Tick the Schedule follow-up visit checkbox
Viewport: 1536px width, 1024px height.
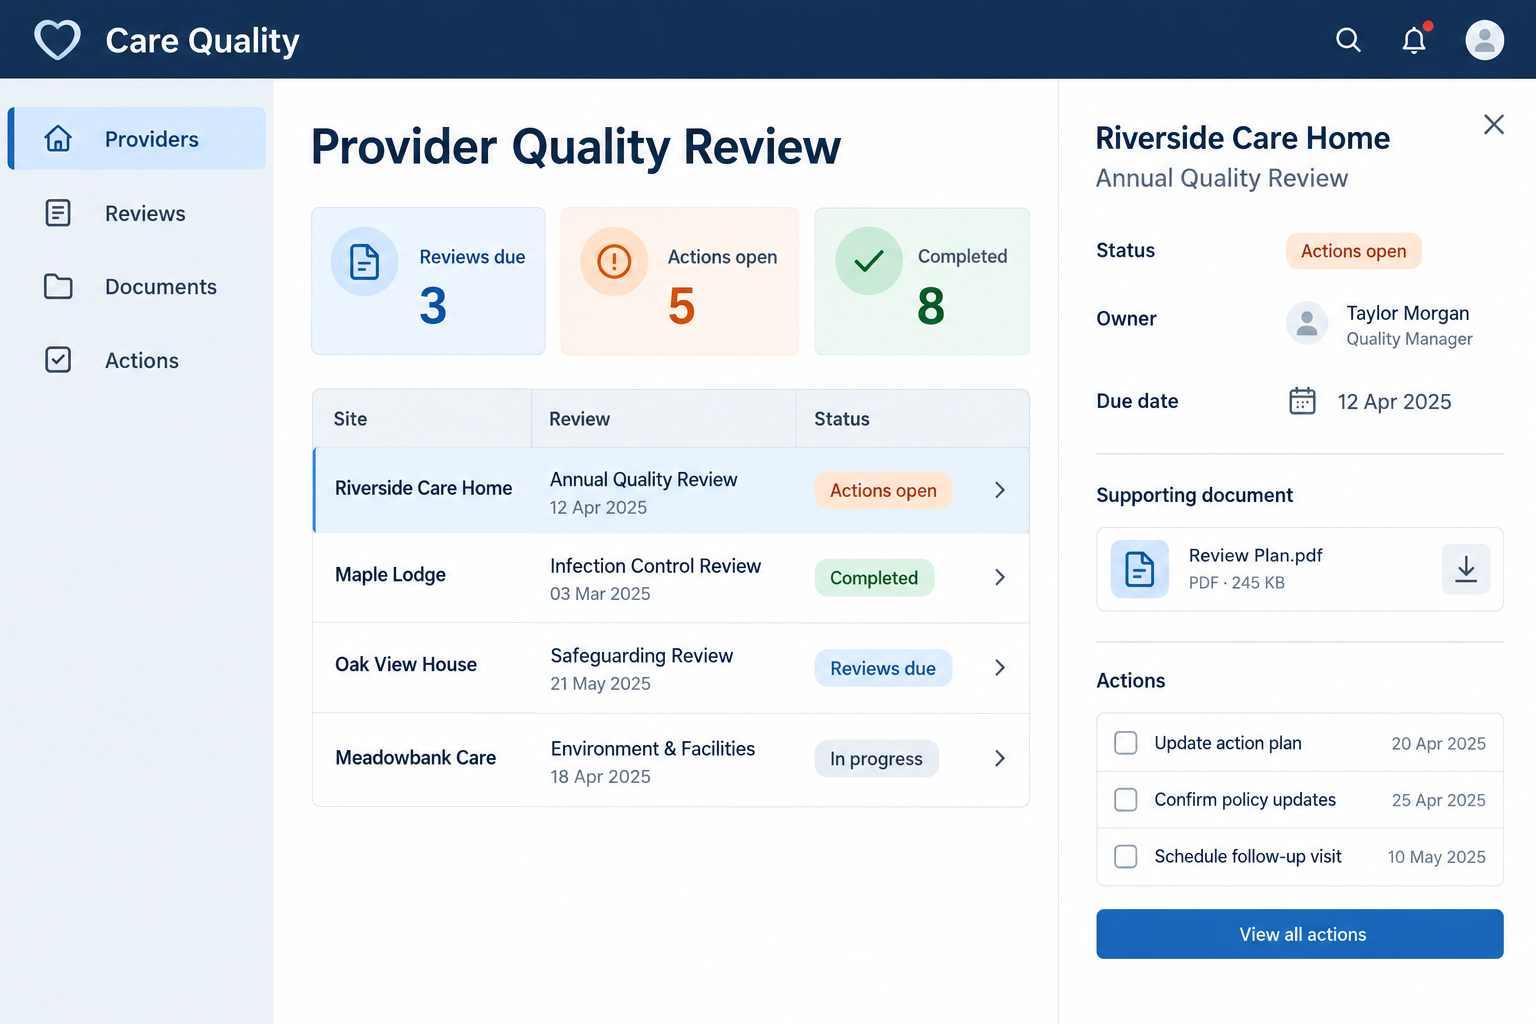coord(1126,857)
